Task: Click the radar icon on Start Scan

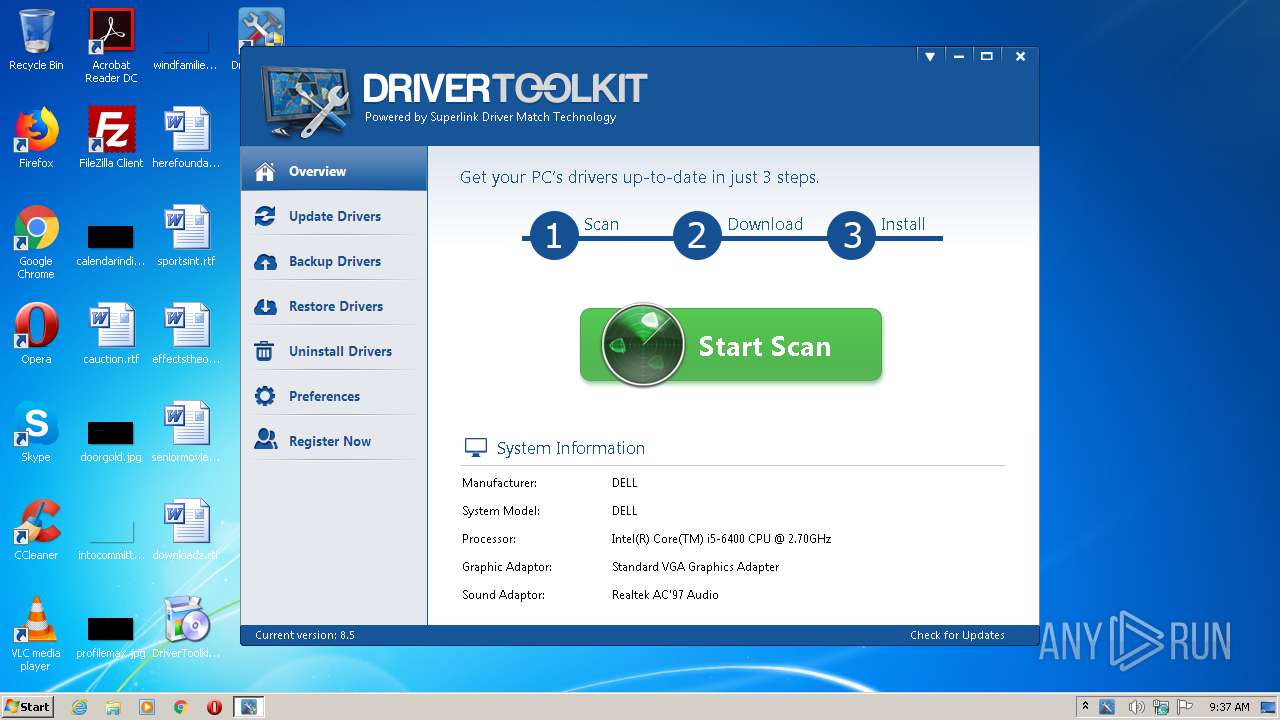Action: [642, 345]
